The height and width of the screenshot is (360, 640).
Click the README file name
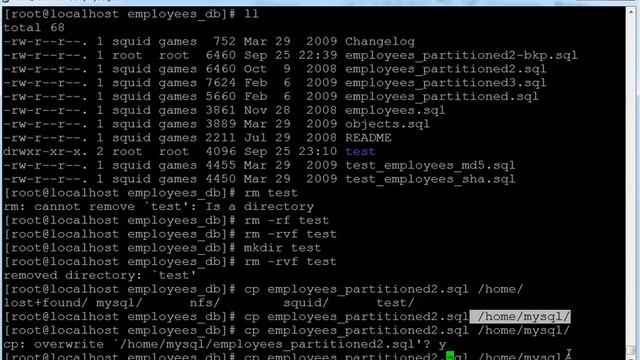click(x=368, y=138)
